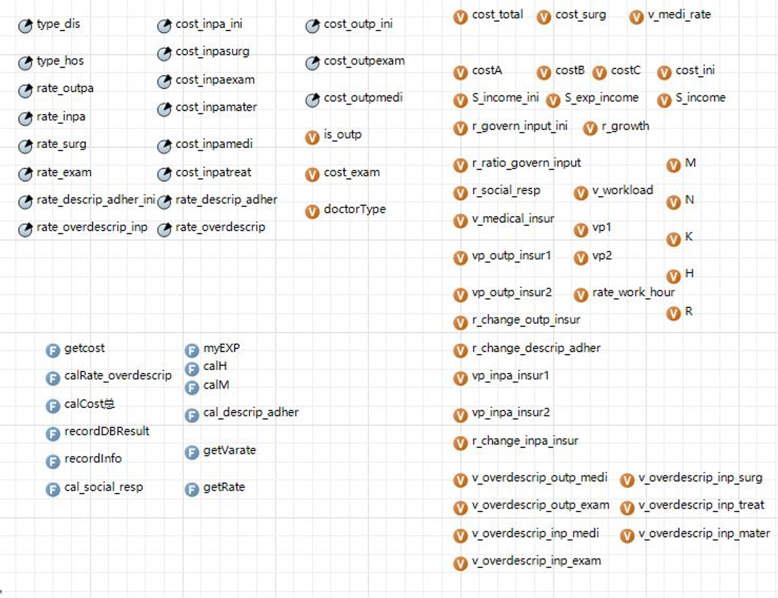This screenshot has height=598, width=778.
Task: Click the recordDBResult function icon
Action: (53, 432)
